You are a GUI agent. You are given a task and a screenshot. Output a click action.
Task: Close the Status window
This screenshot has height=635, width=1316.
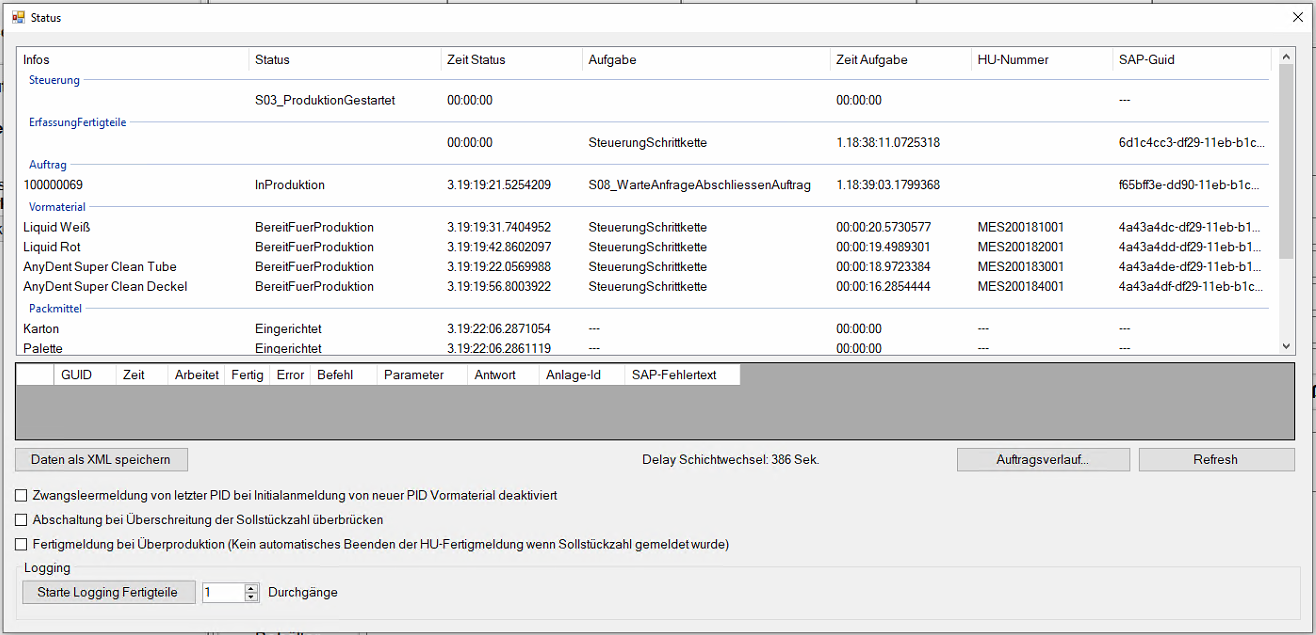[x=1298, y=17]
